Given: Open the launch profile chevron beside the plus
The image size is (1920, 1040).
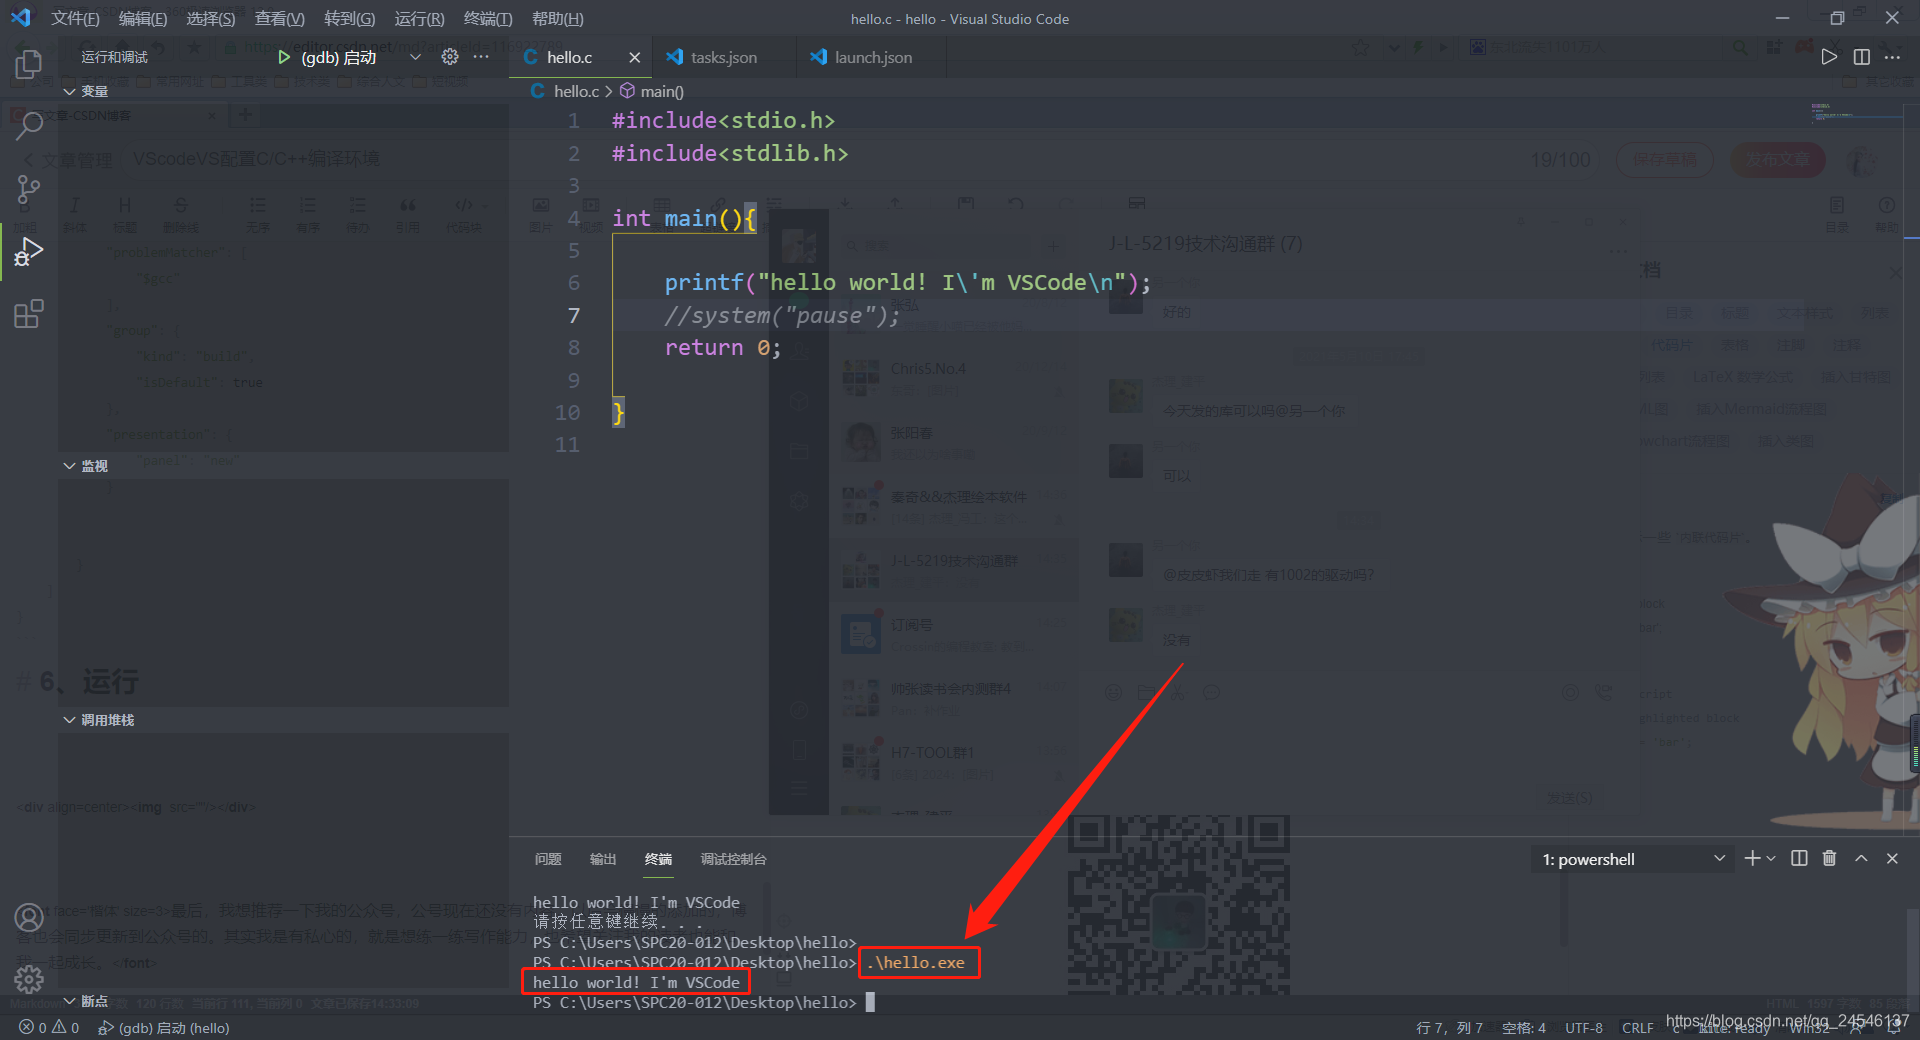Looking at the screenshot, I should pyautogui.click(x=1771, y=858).
